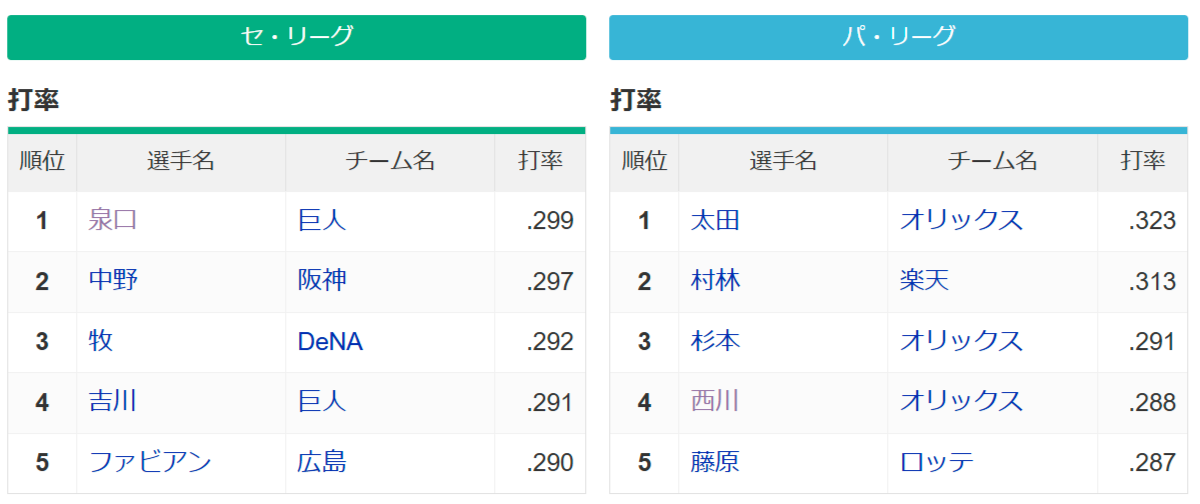The width and height of the screenshot is (1200, 504).
Task: Open team link 広島
Action: [322, 463]
